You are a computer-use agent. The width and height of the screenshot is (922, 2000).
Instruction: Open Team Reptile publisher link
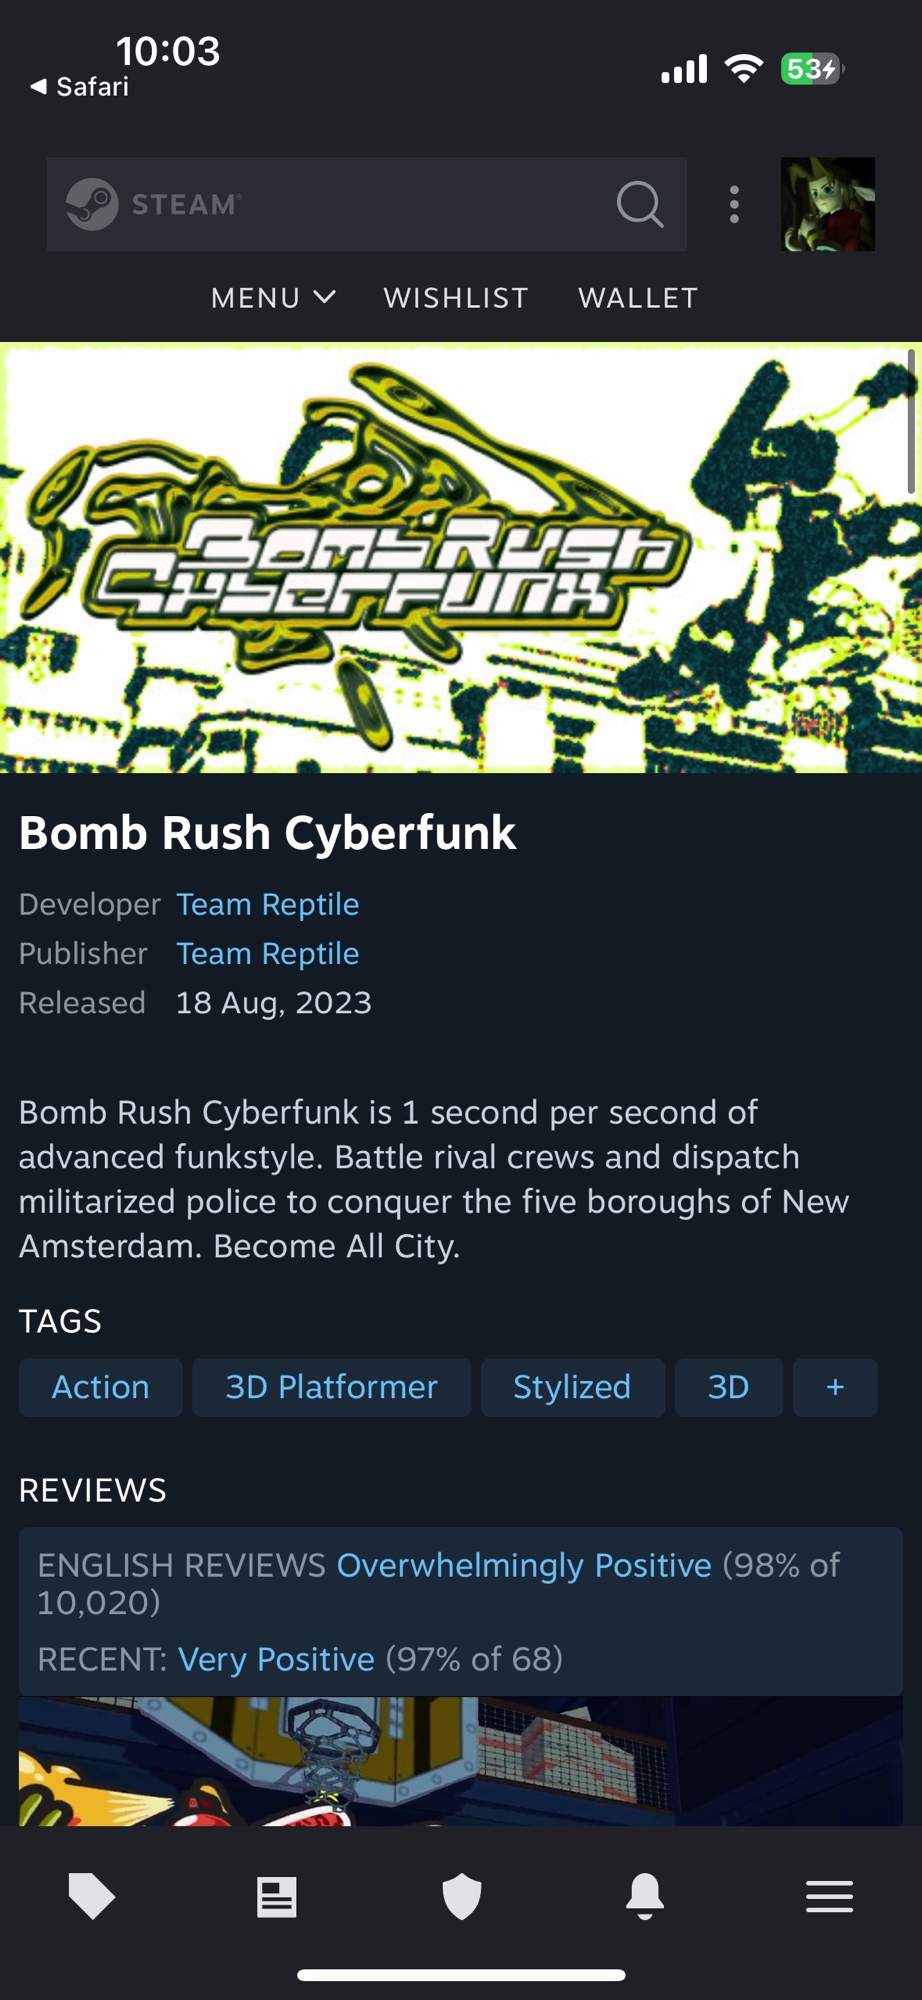tap(267, 953)
